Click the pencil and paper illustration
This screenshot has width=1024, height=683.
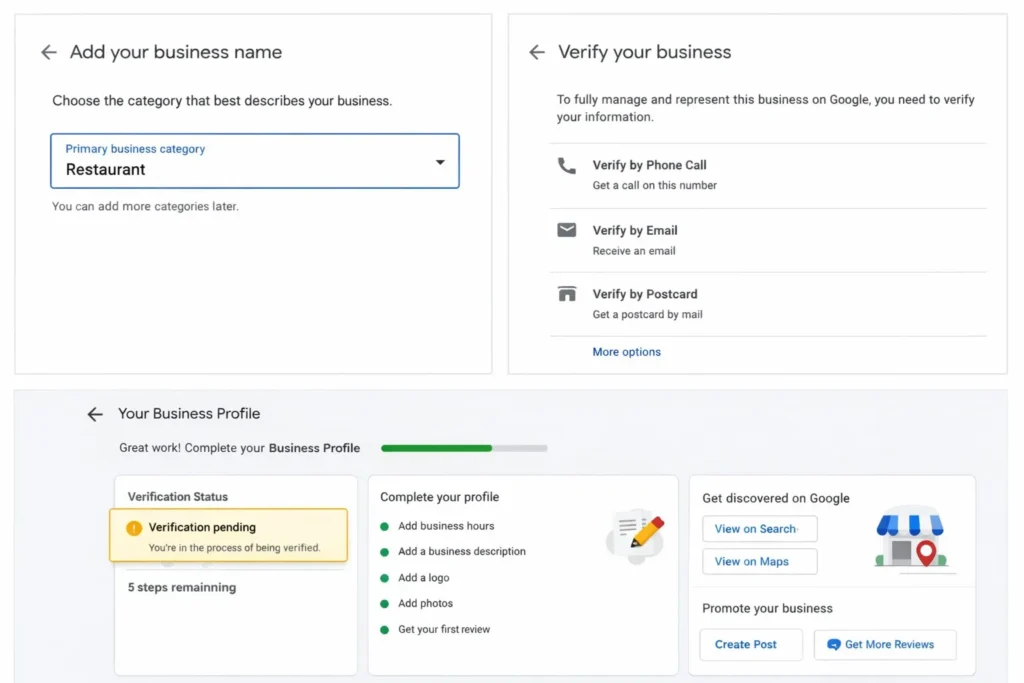636,538
